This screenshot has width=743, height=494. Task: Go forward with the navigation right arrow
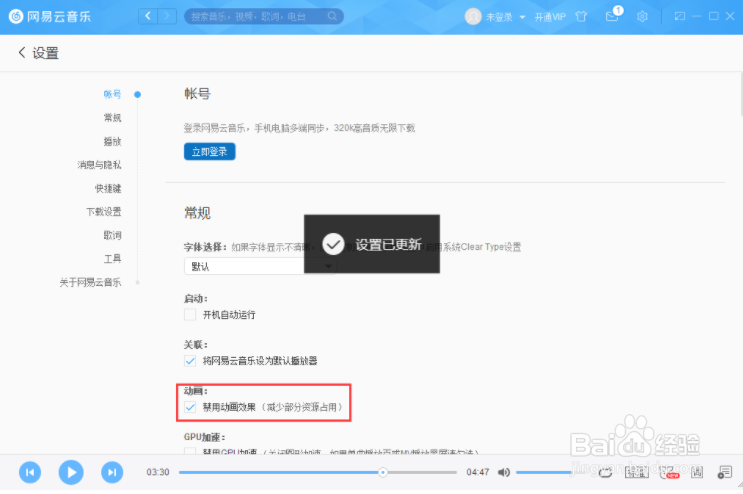tap(167, 17)
